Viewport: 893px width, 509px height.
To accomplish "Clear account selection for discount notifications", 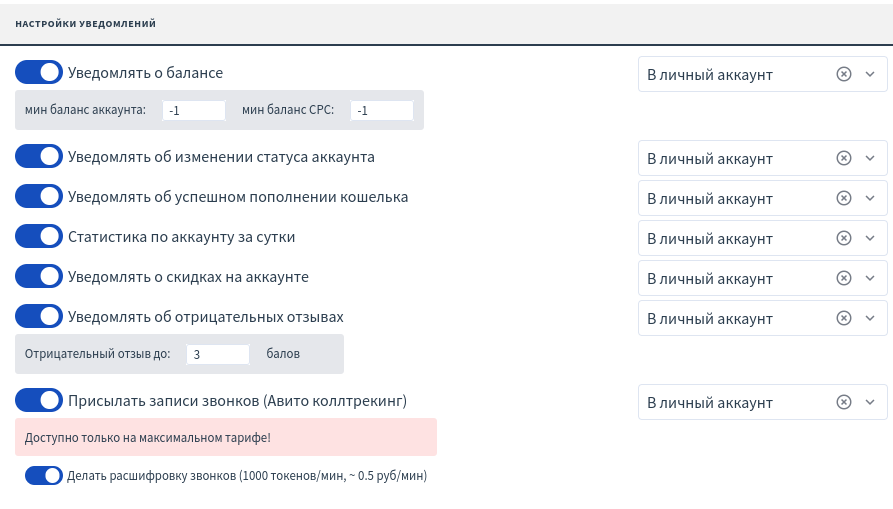I will [843, 278].
